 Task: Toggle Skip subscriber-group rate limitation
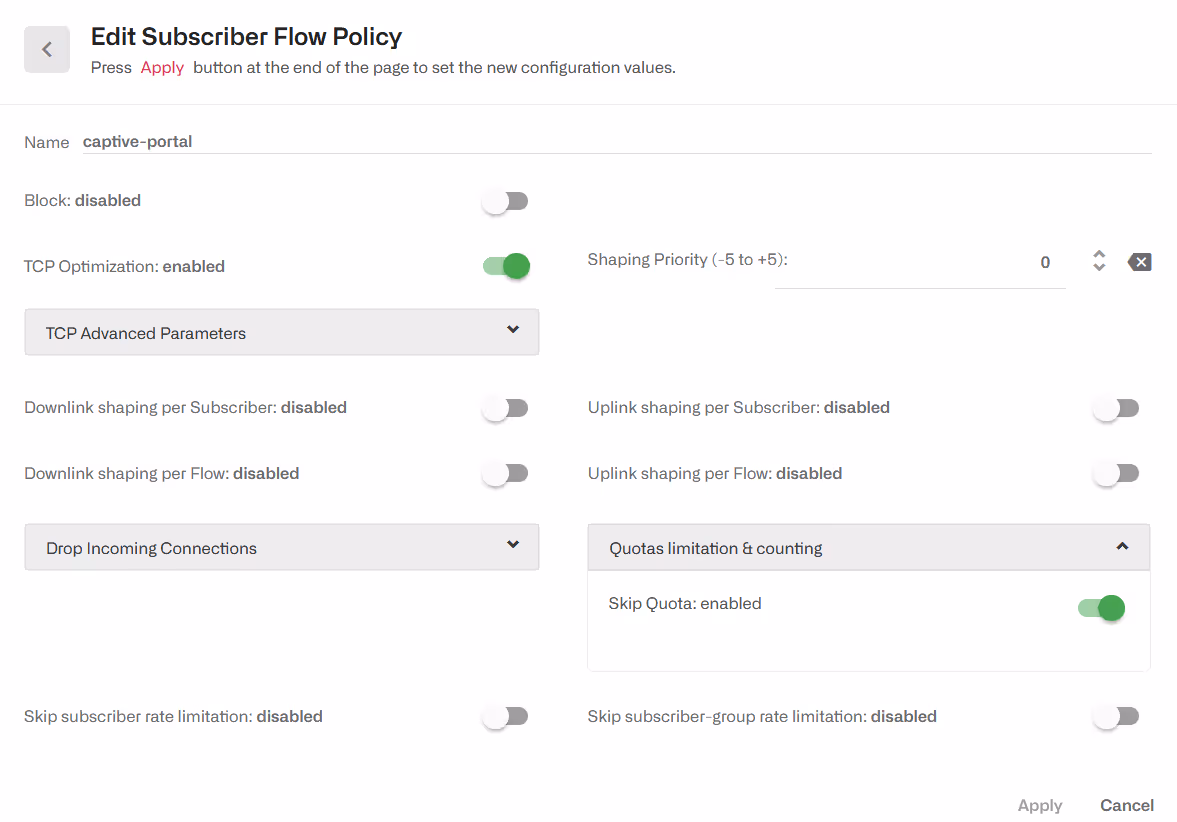coord(1116,716)
